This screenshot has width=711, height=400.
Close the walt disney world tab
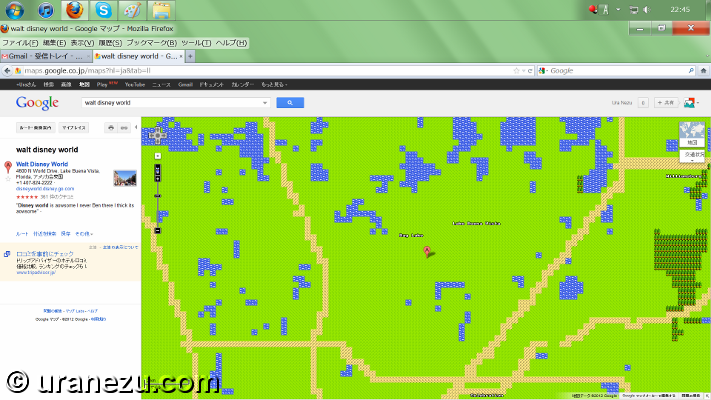coord(181,56)
